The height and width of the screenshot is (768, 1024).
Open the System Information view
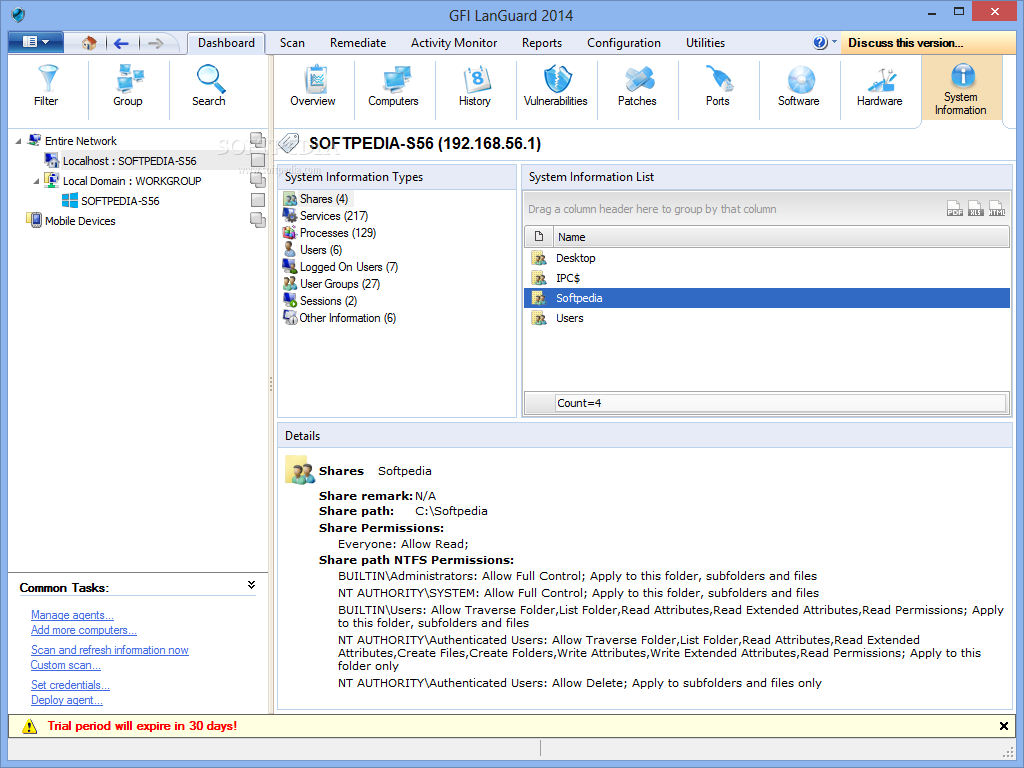(961, 89)
